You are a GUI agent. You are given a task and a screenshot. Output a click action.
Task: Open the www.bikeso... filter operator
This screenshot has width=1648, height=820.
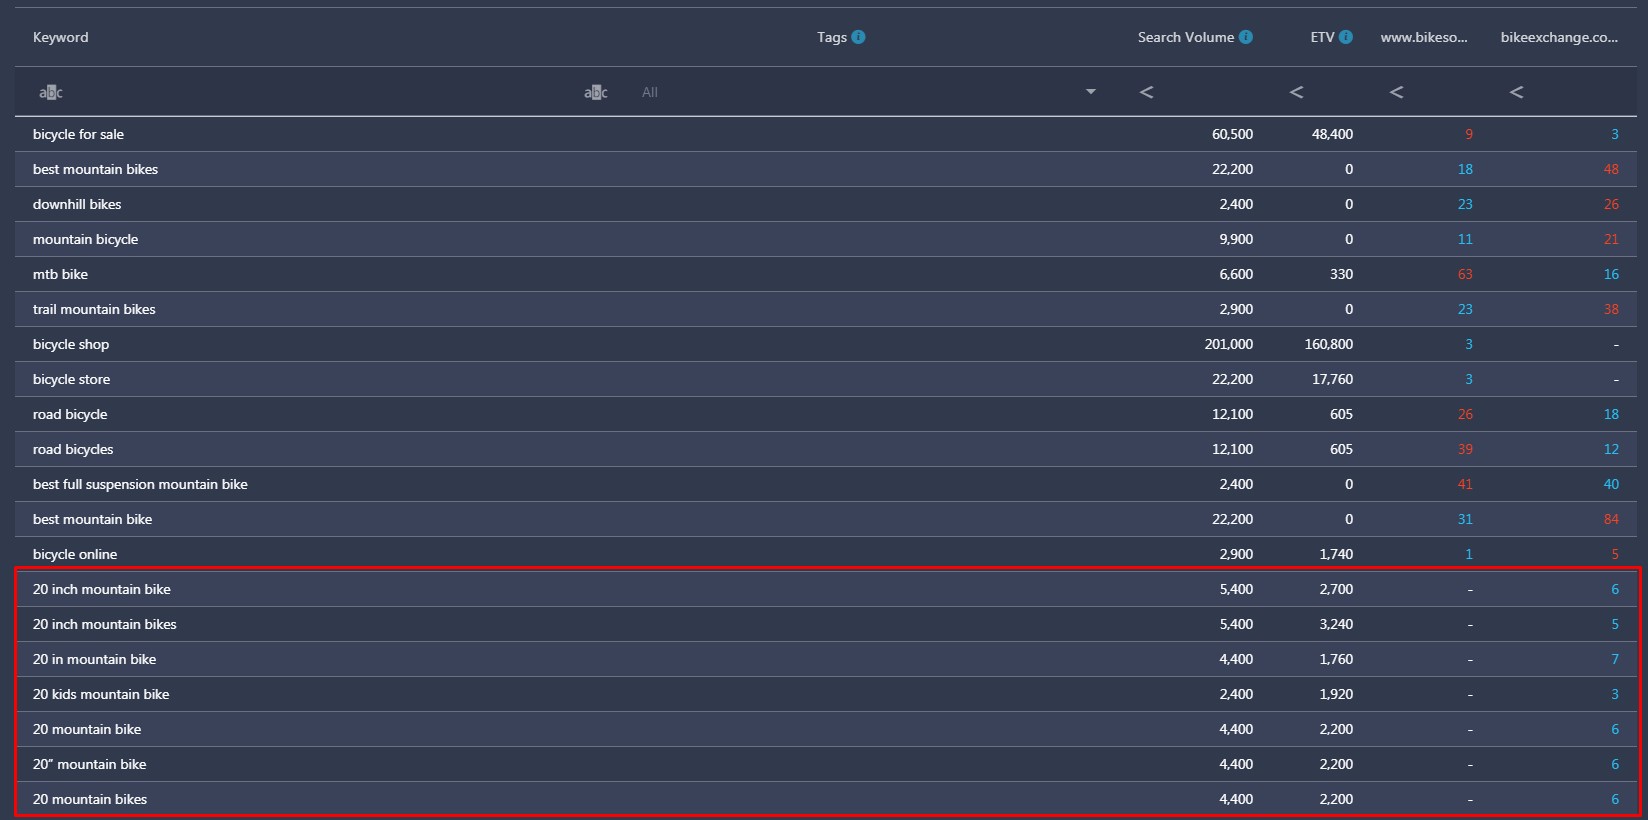click(1396, 92)
